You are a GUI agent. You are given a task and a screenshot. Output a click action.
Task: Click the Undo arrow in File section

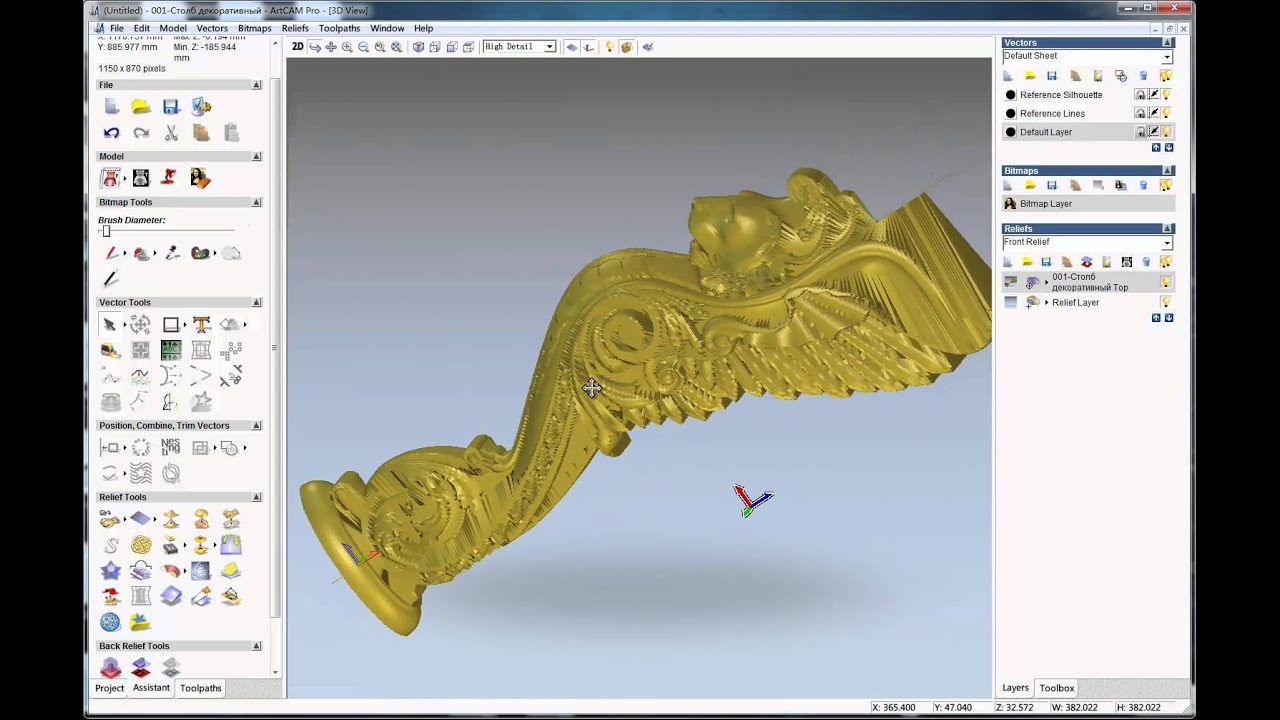pos(111,133)
